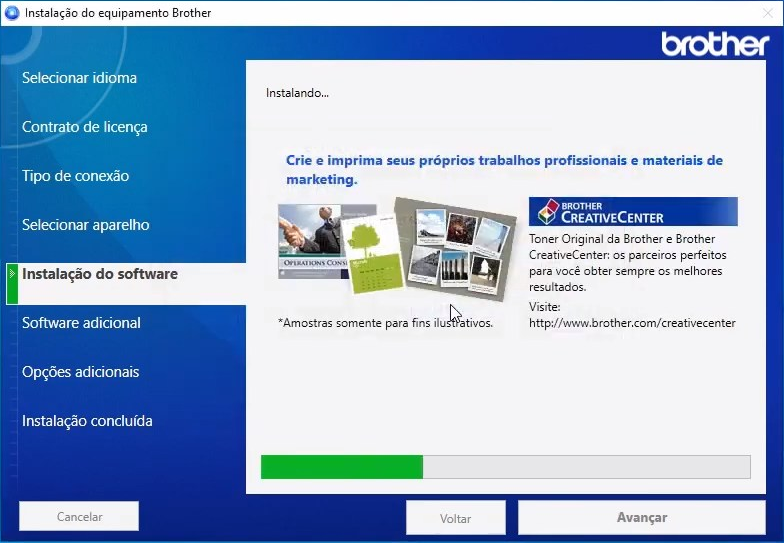784x543 pixels.
Task: Click the Instalando... status text
Action: point(297,93)
